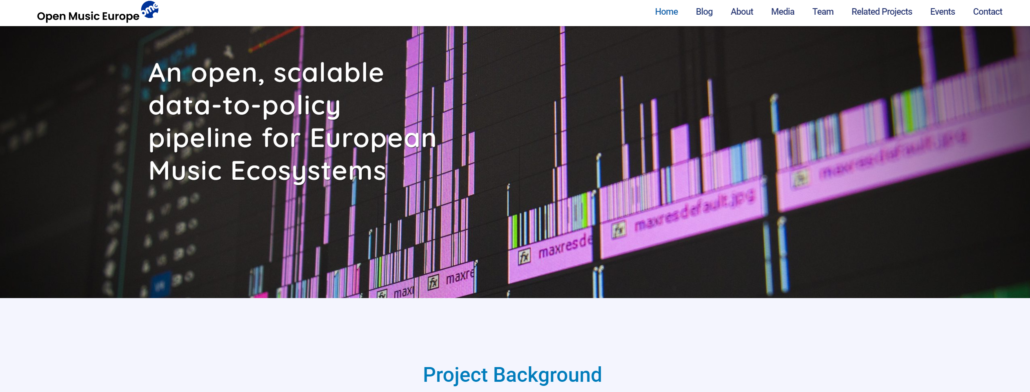Open the Media section
The width and height of the screenshot is (1030, 392).
pos(782,12)
